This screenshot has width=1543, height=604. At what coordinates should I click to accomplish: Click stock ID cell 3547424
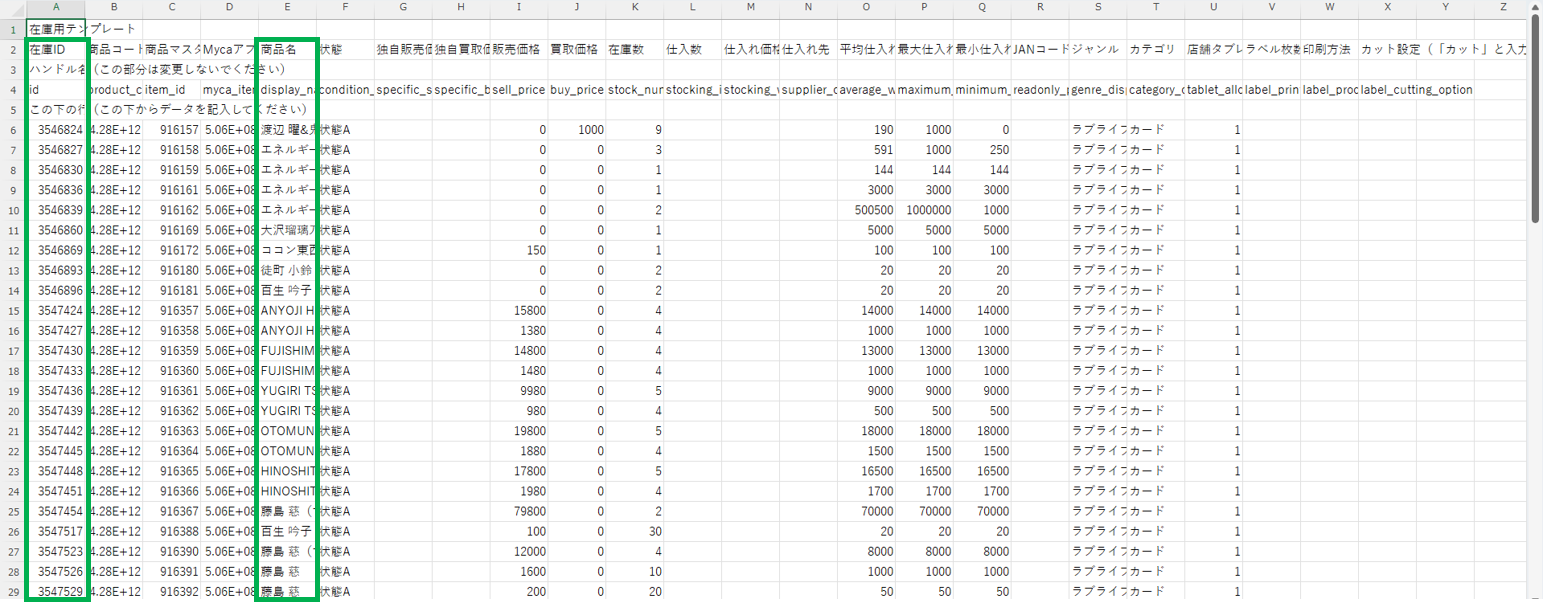56,310
